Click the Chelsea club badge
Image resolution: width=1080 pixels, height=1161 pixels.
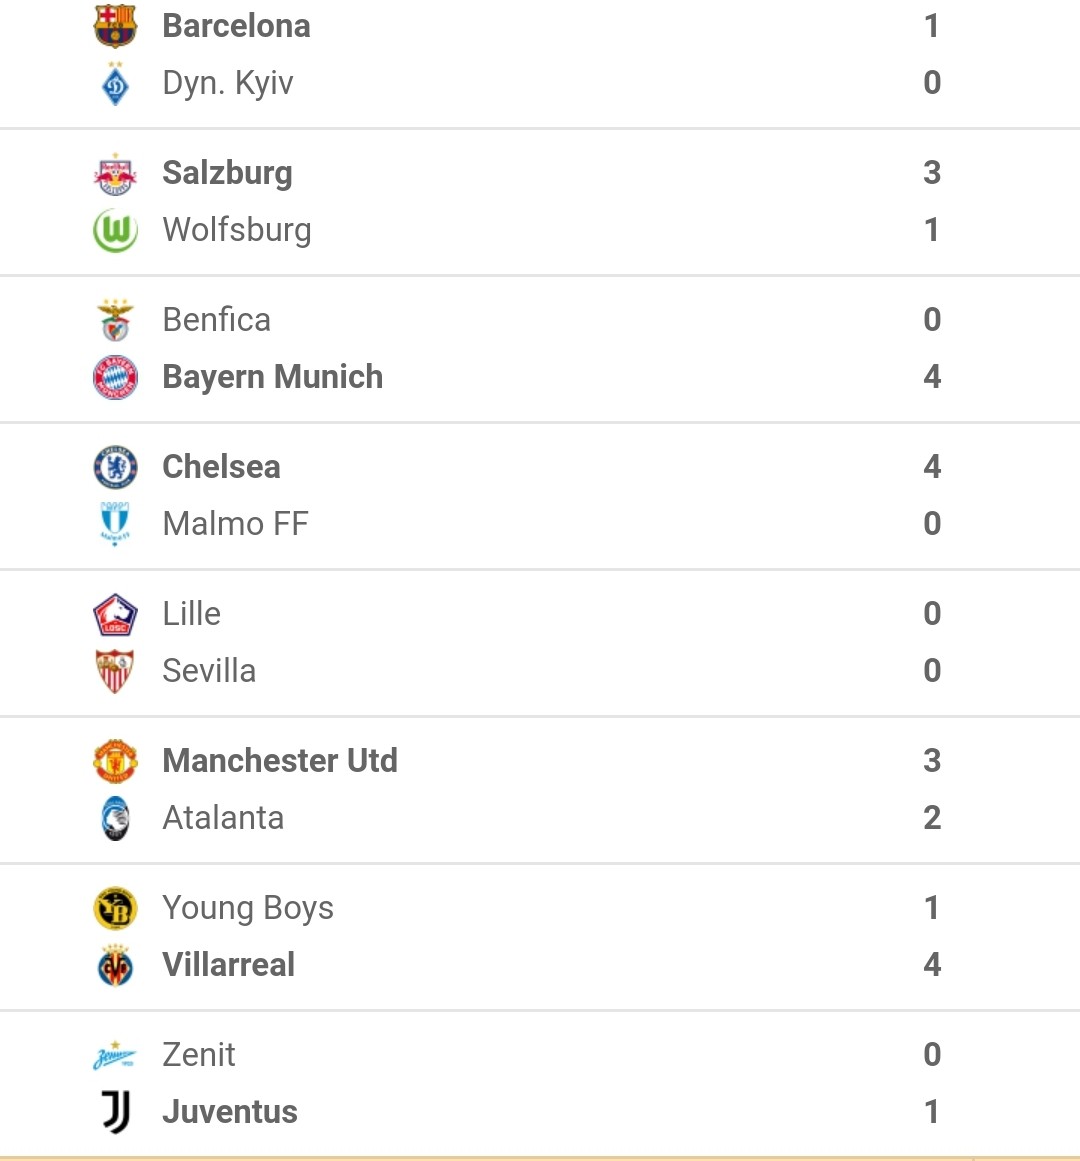pyautogui.click(x=115, y=467)
